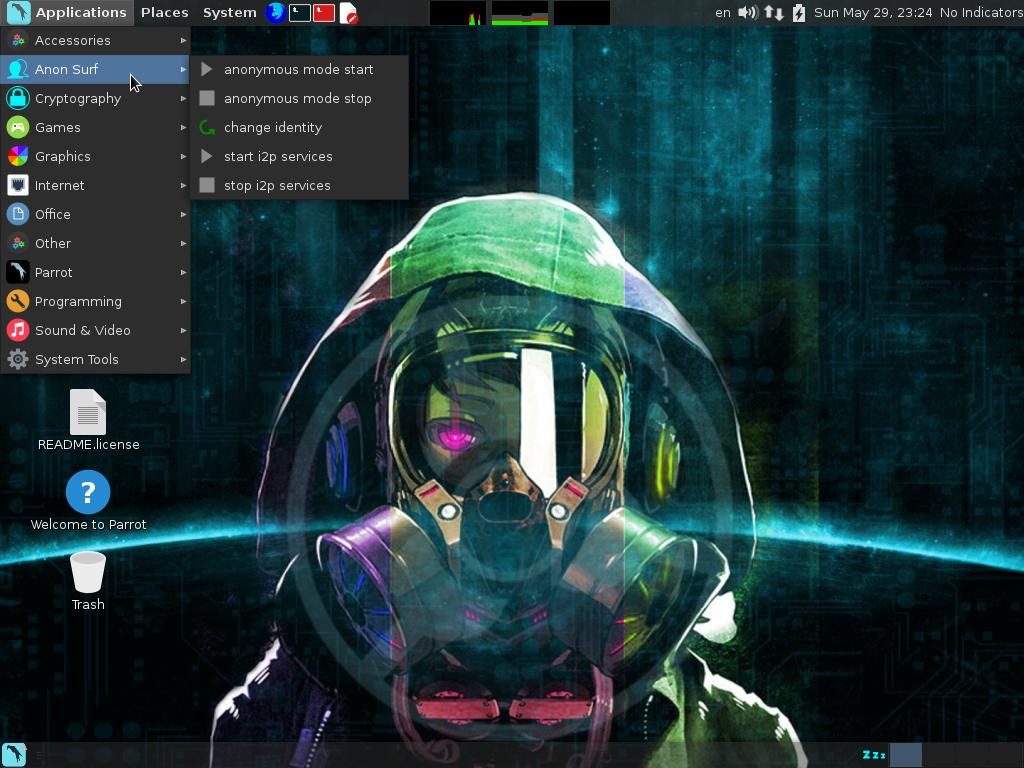Choose change identity
The image size is (1024, 768).
[x=300, y=127]
